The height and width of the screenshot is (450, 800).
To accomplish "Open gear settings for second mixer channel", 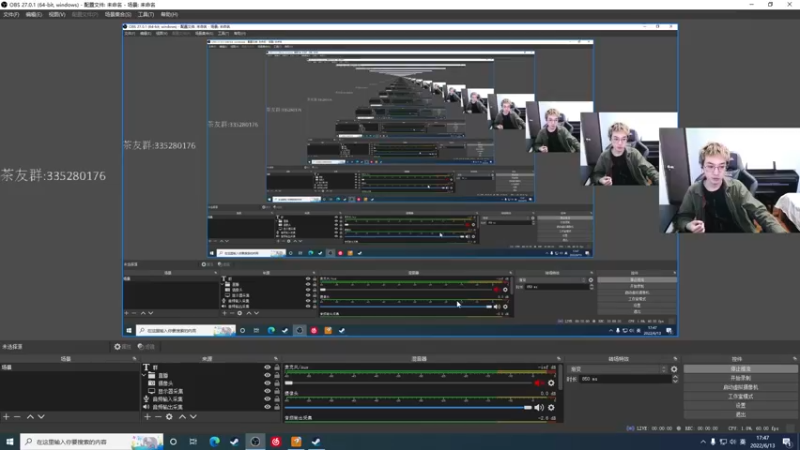I will point(551,408).
